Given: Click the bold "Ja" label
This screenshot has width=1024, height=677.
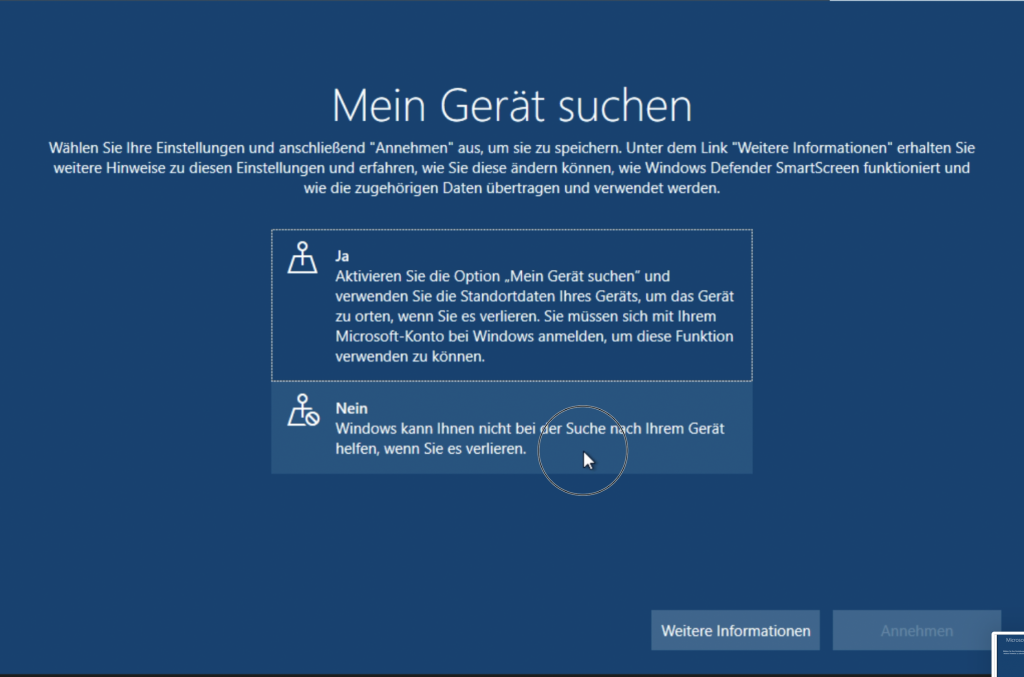Looking at the screenshot, I should pyautogui.click(x=342, y=256).
